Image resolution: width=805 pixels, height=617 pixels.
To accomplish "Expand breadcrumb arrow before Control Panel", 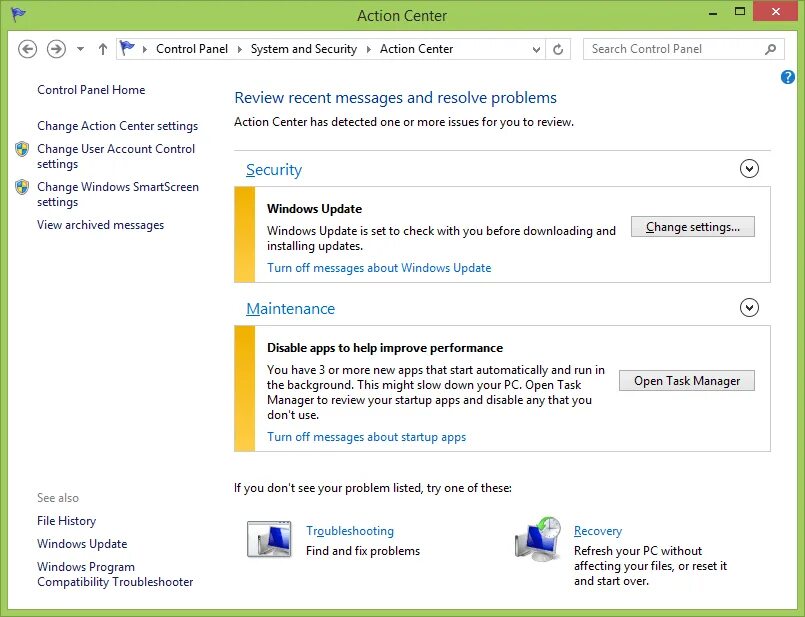I will click(145, 49).
